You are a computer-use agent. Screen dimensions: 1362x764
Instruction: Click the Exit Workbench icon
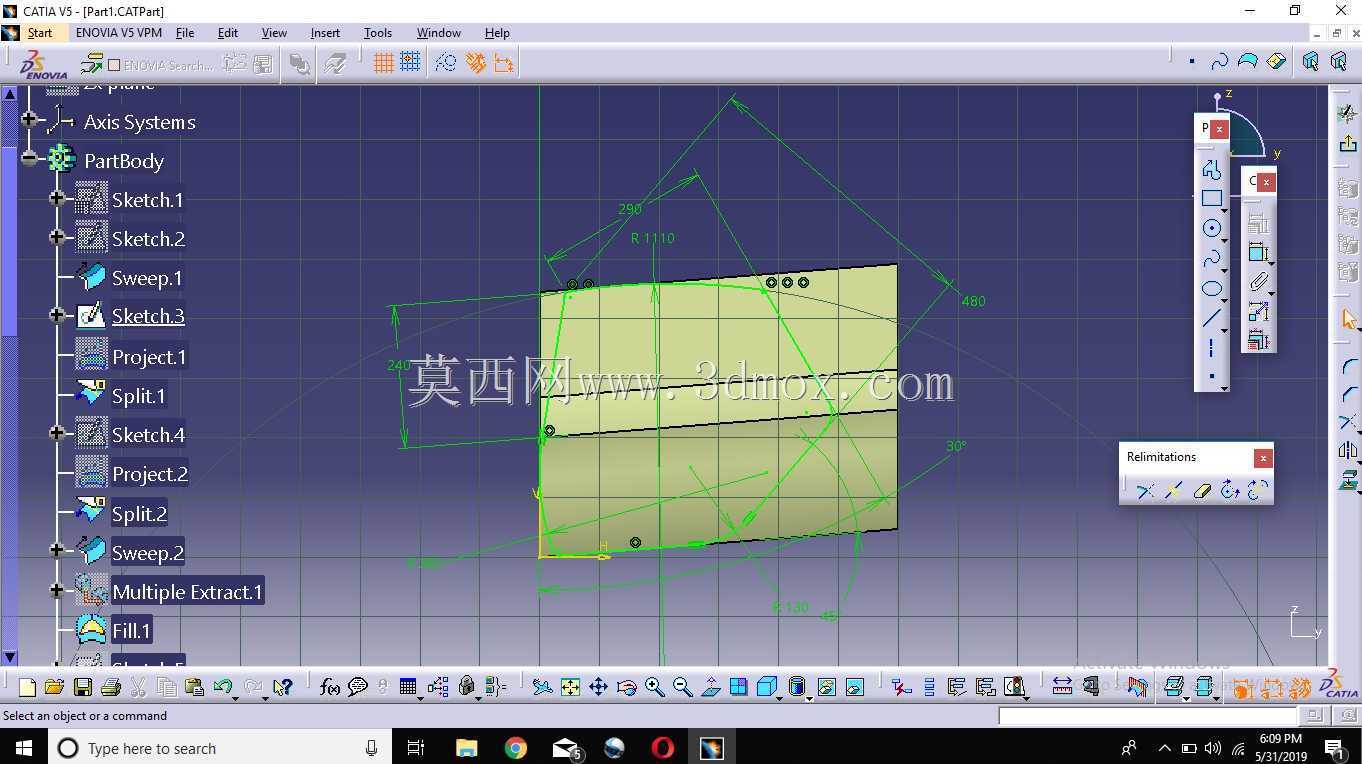(1348, 144)
